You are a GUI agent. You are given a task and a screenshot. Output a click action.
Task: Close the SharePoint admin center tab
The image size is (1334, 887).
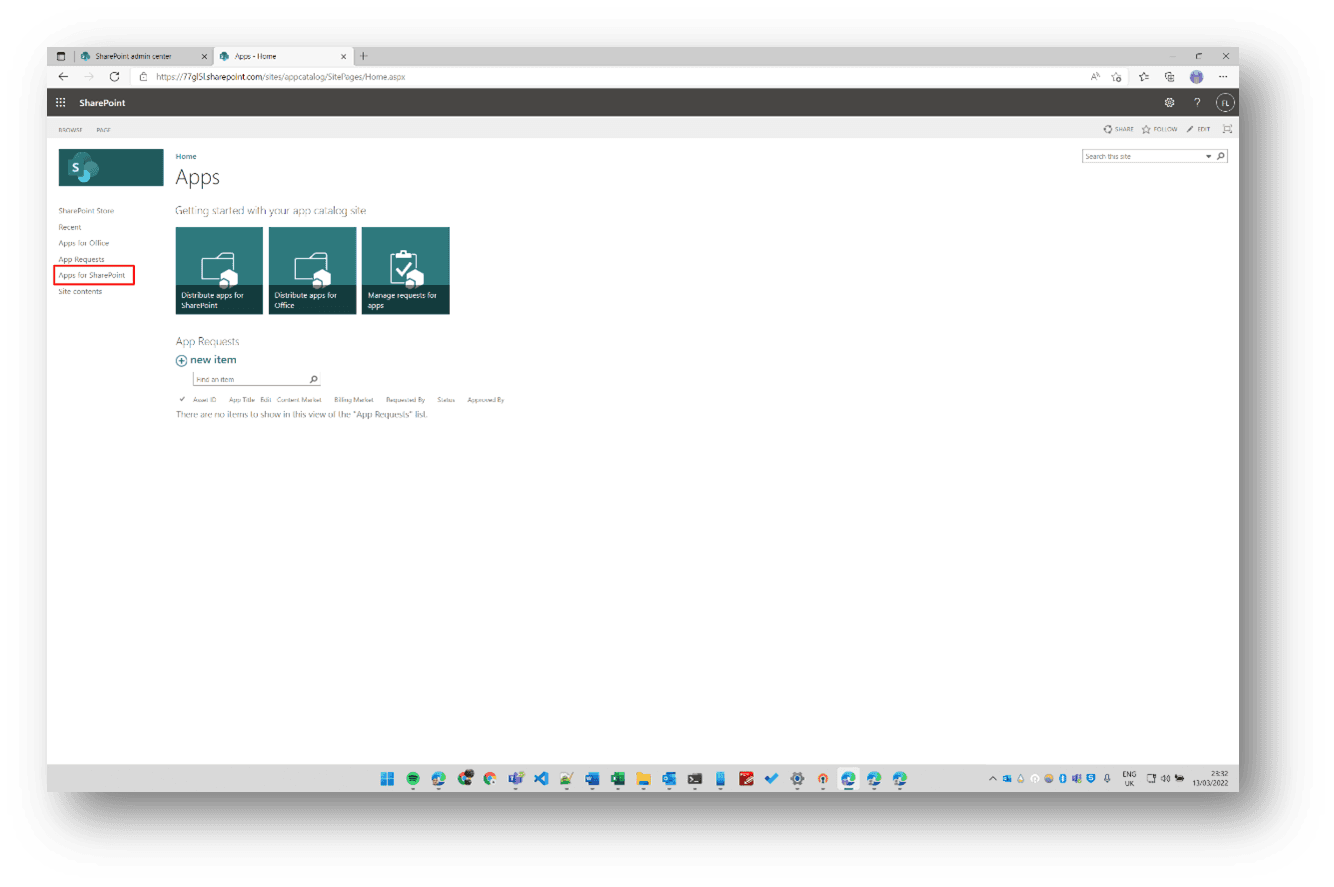[x=204, y=56]
